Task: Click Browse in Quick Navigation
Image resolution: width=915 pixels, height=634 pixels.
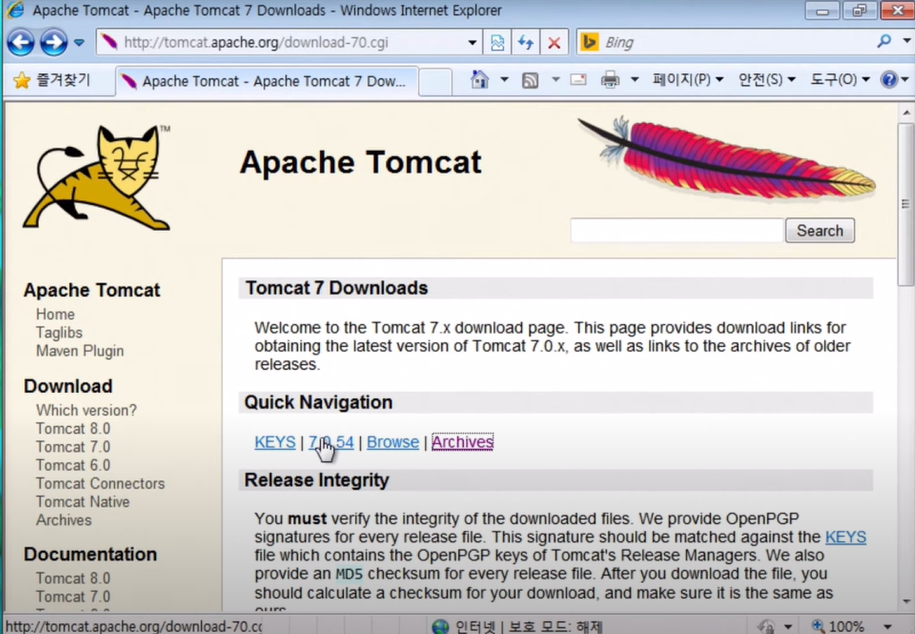Action: point(393,443)
